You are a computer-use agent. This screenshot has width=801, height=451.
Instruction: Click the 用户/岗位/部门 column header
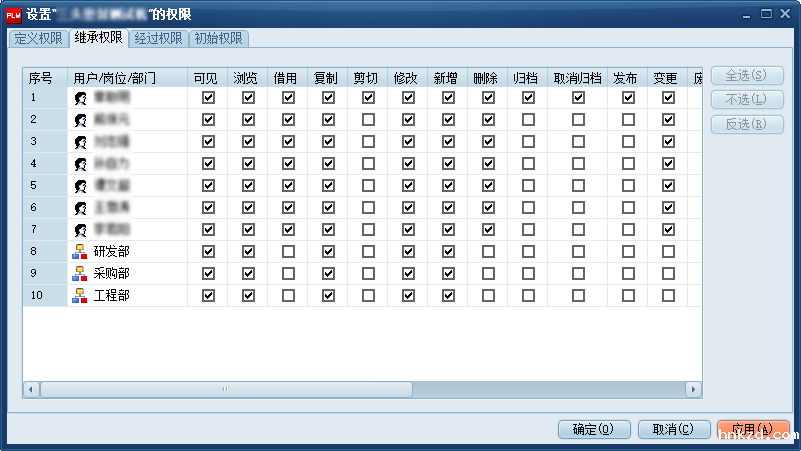point(114,77)
